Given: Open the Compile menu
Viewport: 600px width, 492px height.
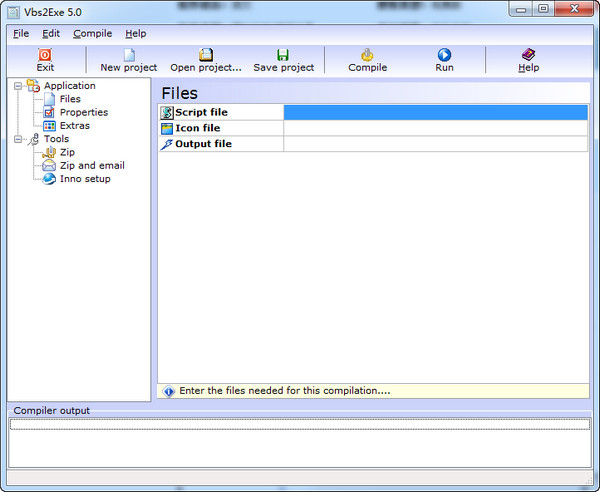Looking at the screenshot, I should click(x=93, y=34).
